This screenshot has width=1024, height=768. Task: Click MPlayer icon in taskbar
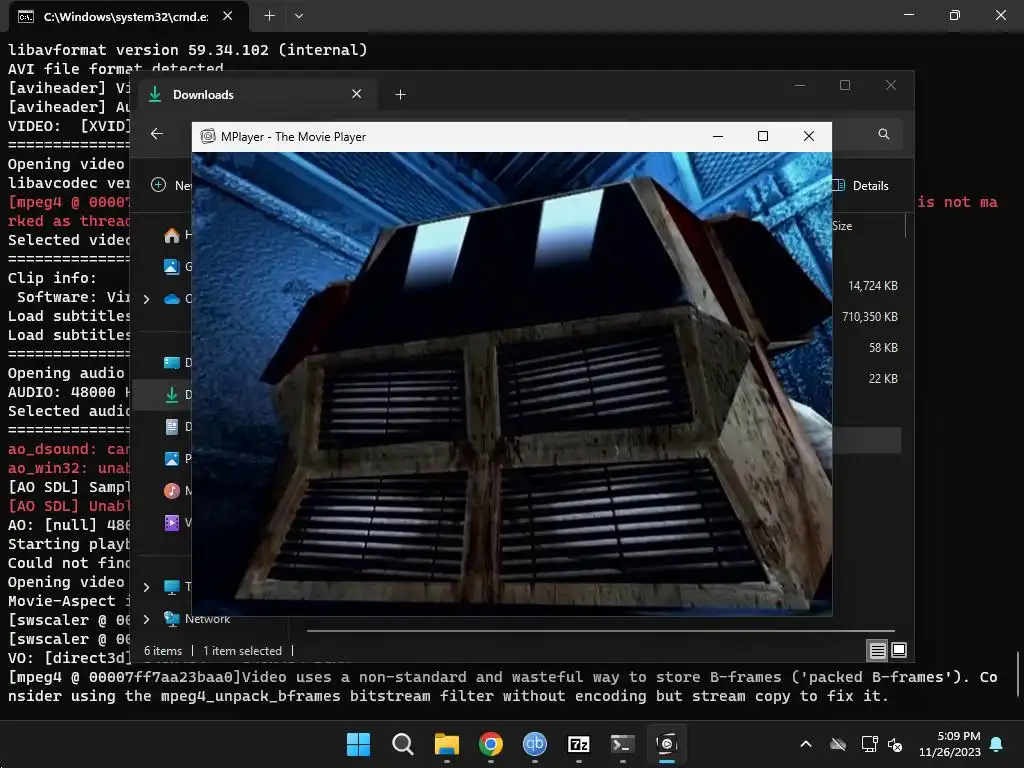coord(667,744)
